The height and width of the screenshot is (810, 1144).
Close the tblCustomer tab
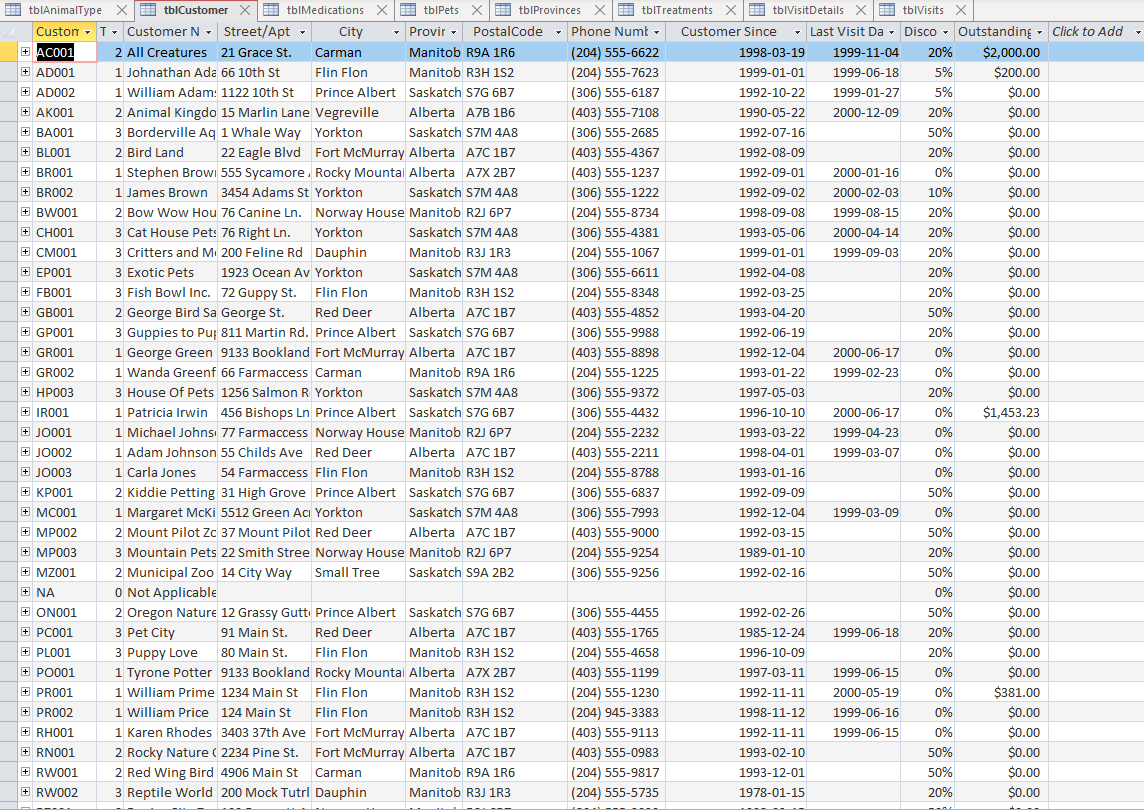click(x=244, y=11)
